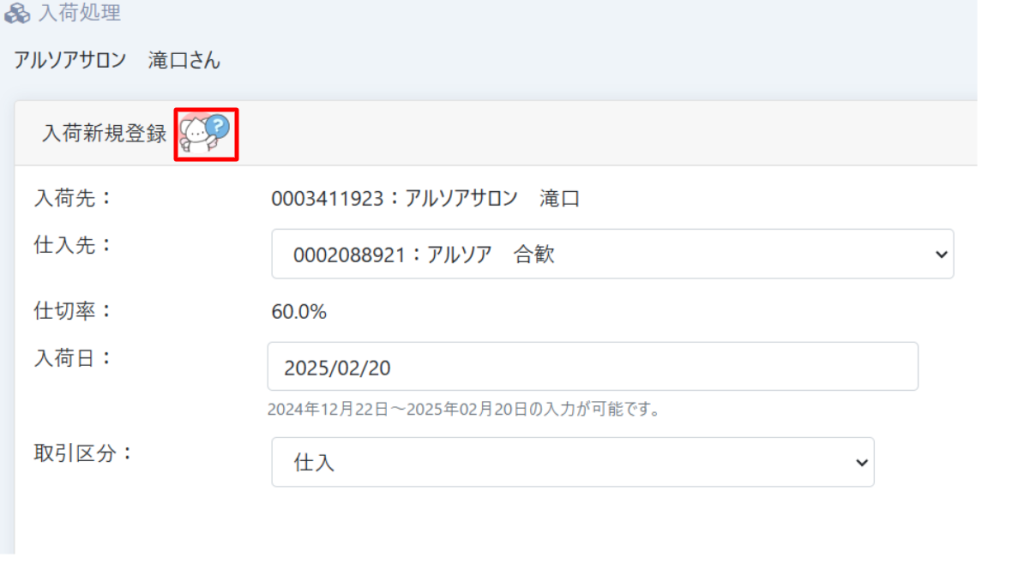Click the 仕入先 field label
Image resolution: width=1024 pixels, height=569 pixels.
tap(74, 245)
